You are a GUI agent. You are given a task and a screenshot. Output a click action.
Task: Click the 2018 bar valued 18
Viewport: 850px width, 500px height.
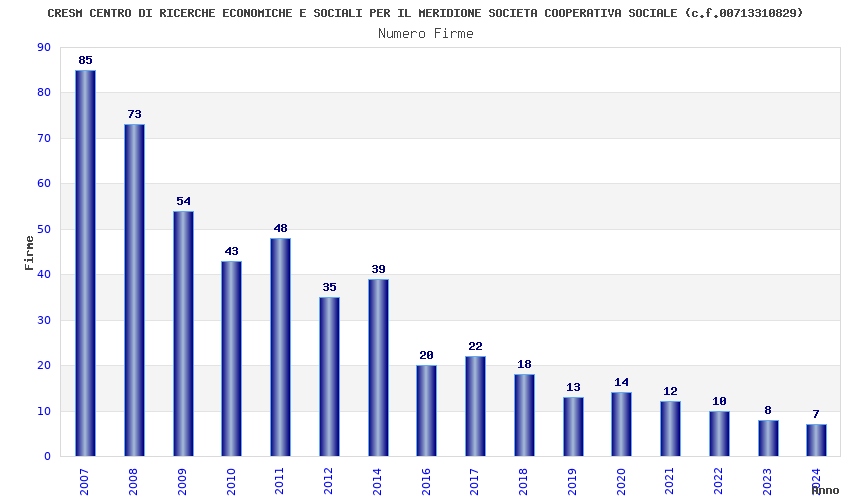click(x=524, y=415)
